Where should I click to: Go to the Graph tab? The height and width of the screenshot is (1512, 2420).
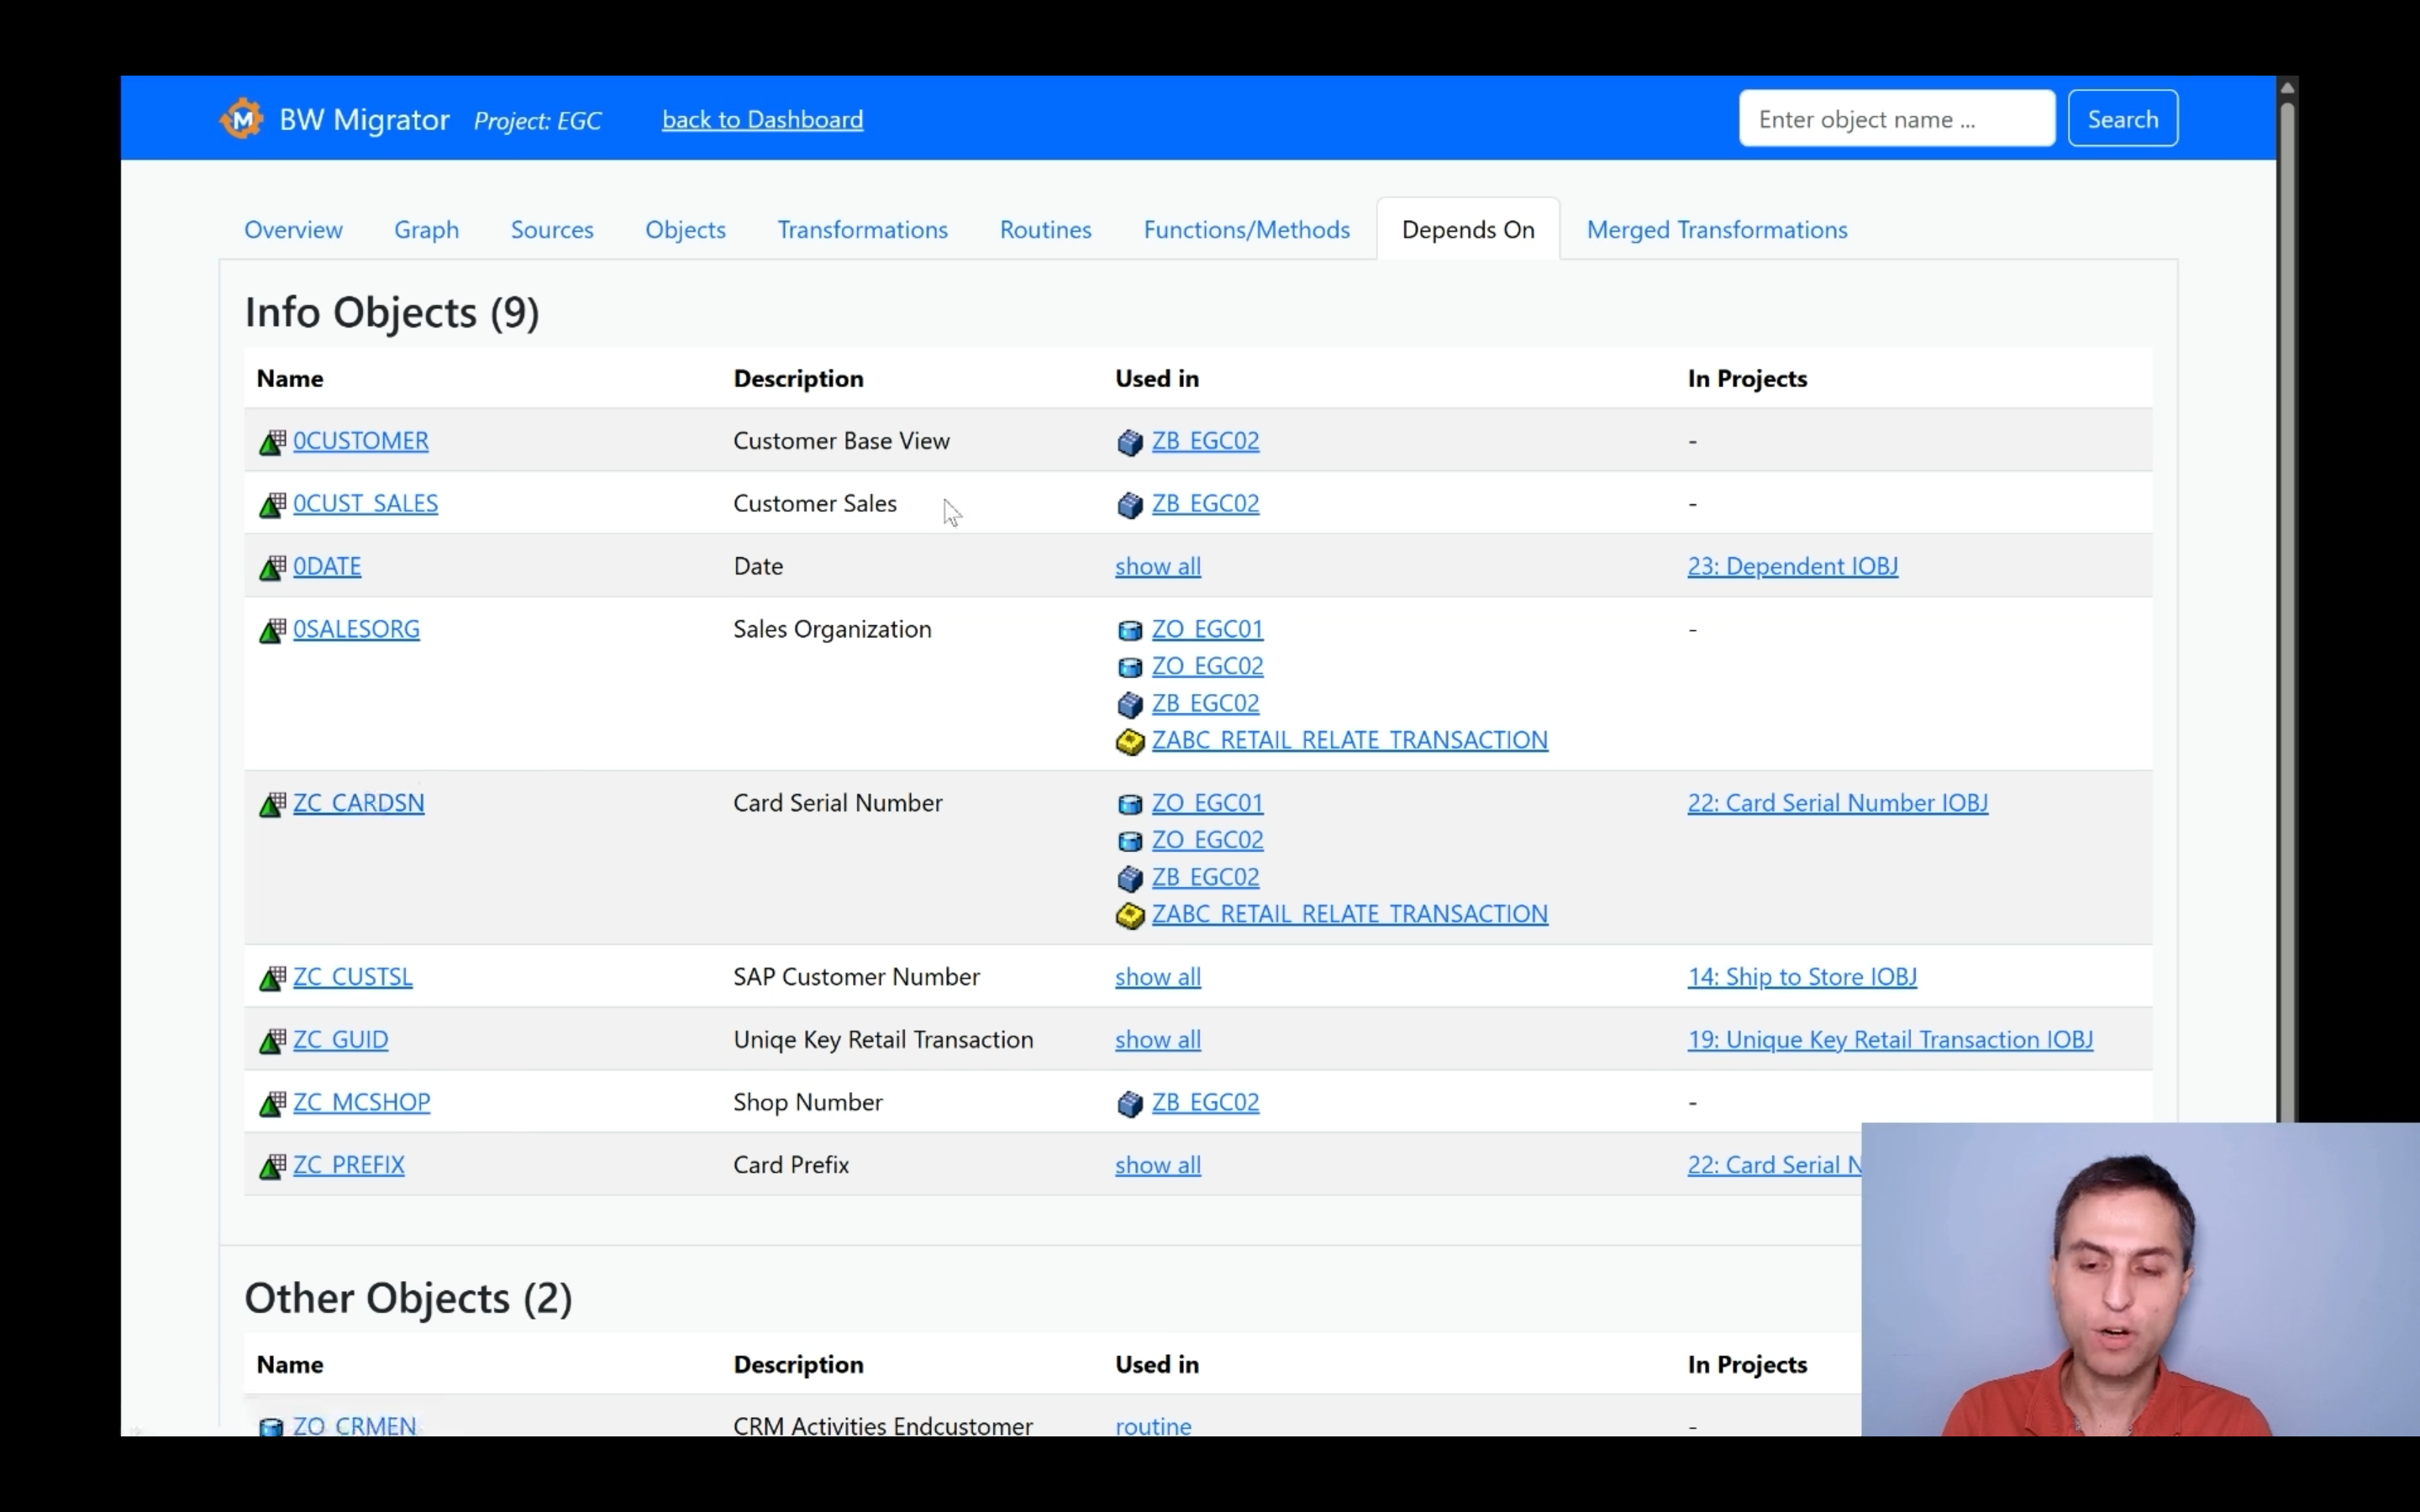[426, 230]
